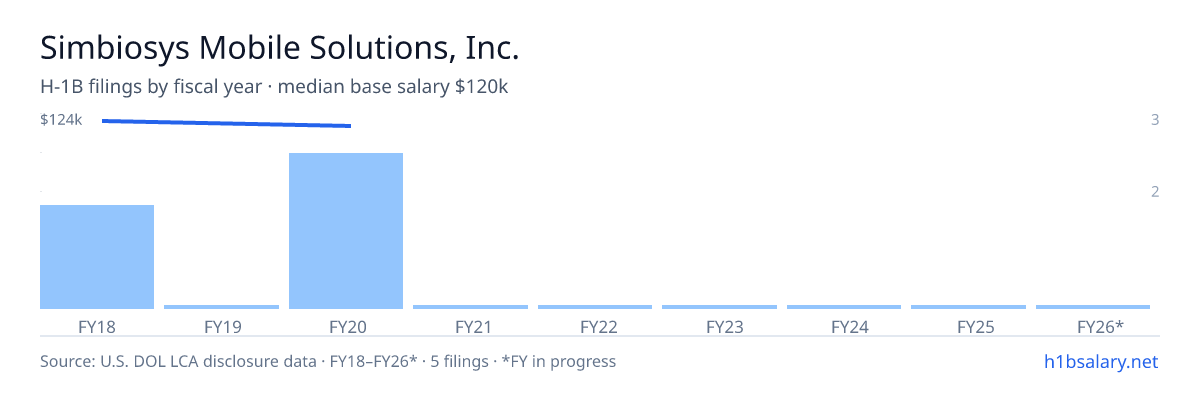This screenshot has width=1200, height=400.
Task: Click the FY26* axis label
Action: pos(1100,326)
